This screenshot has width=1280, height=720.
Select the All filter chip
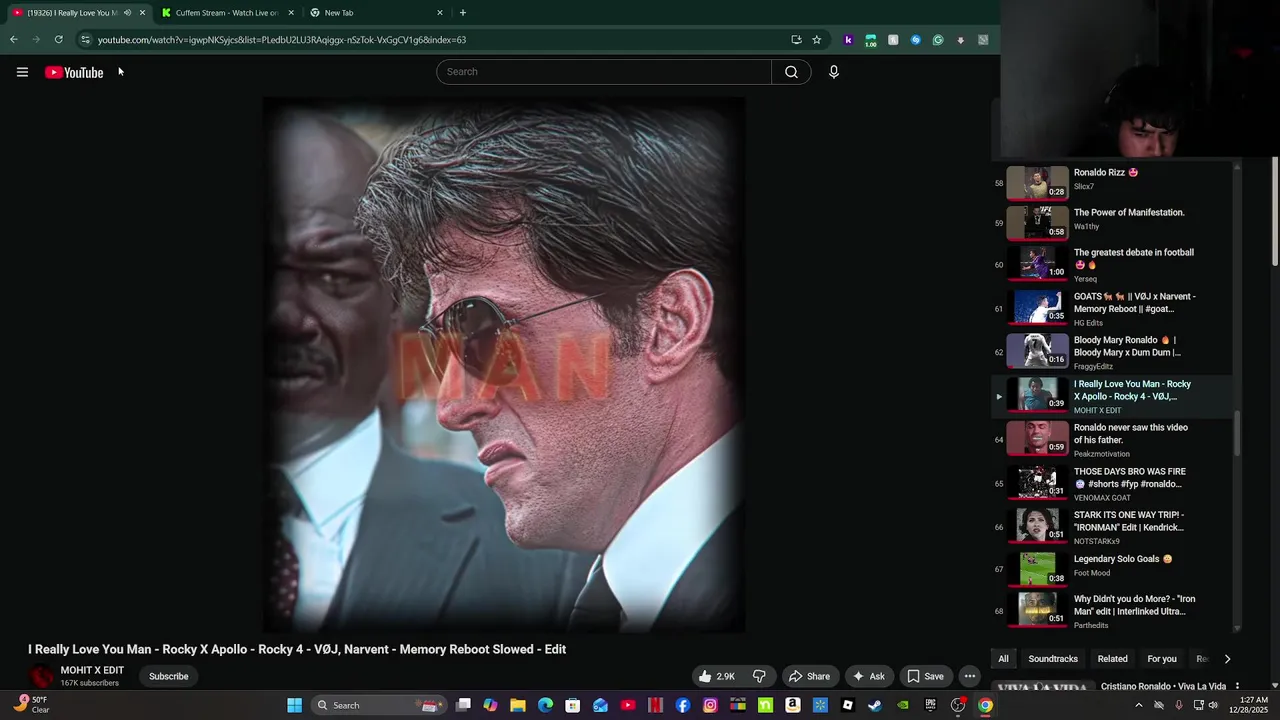(1003, 659)
